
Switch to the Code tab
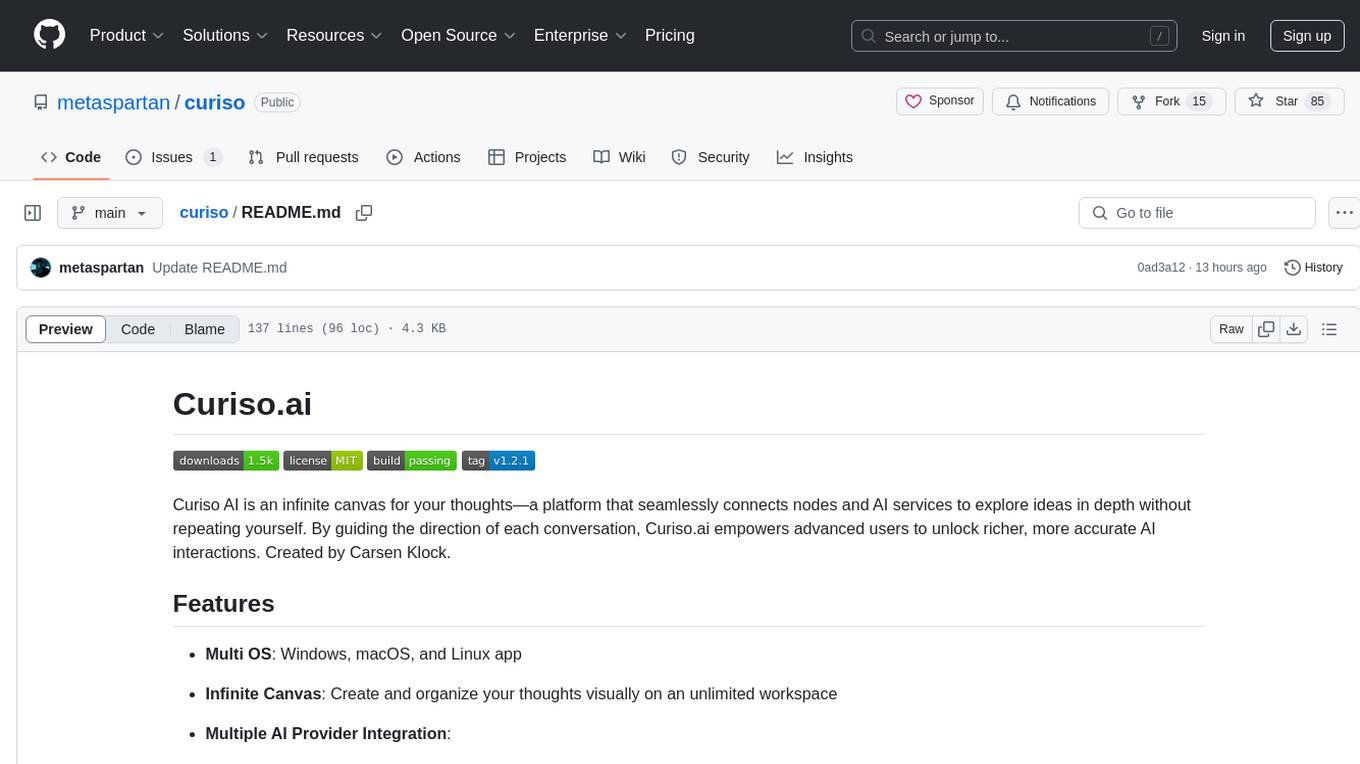pyautogui.click(x=71, y=157)
